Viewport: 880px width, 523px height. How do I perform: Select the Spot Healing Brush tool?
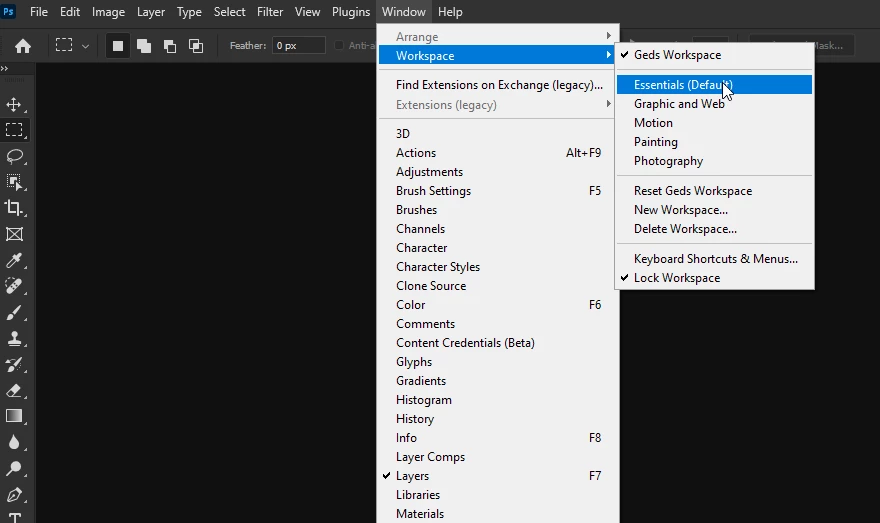(14, 286)
